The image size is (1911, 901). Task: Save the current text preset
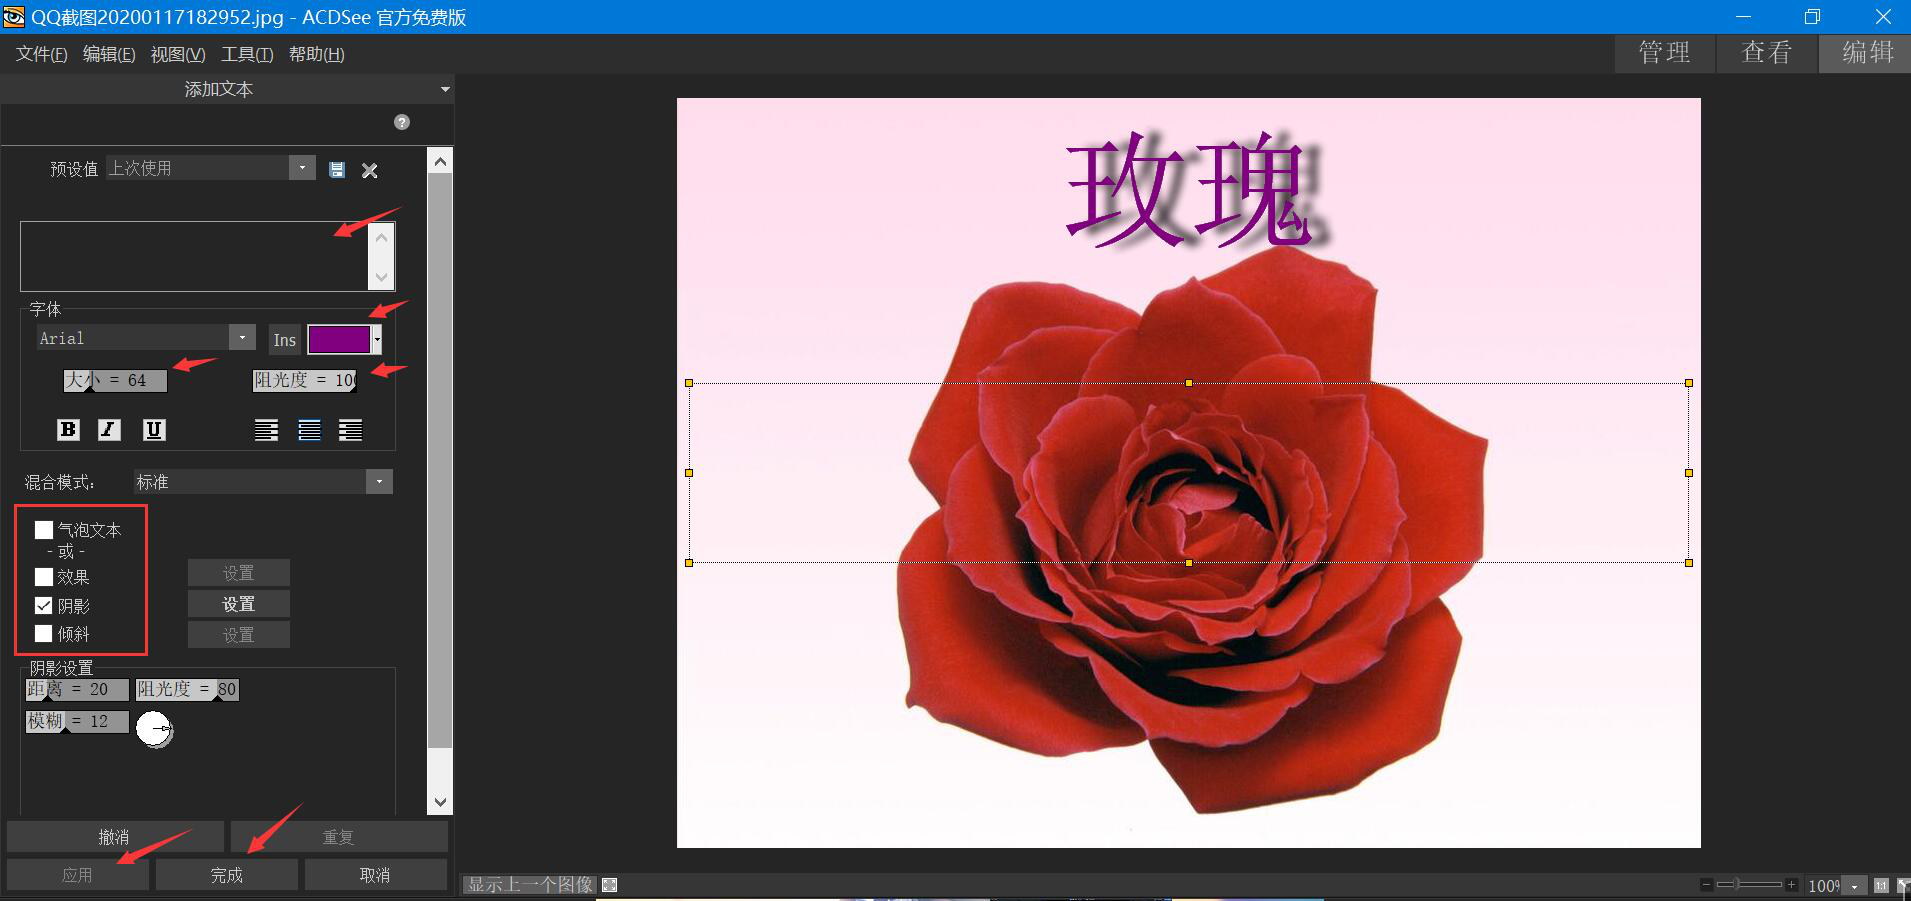click(337, 170)
